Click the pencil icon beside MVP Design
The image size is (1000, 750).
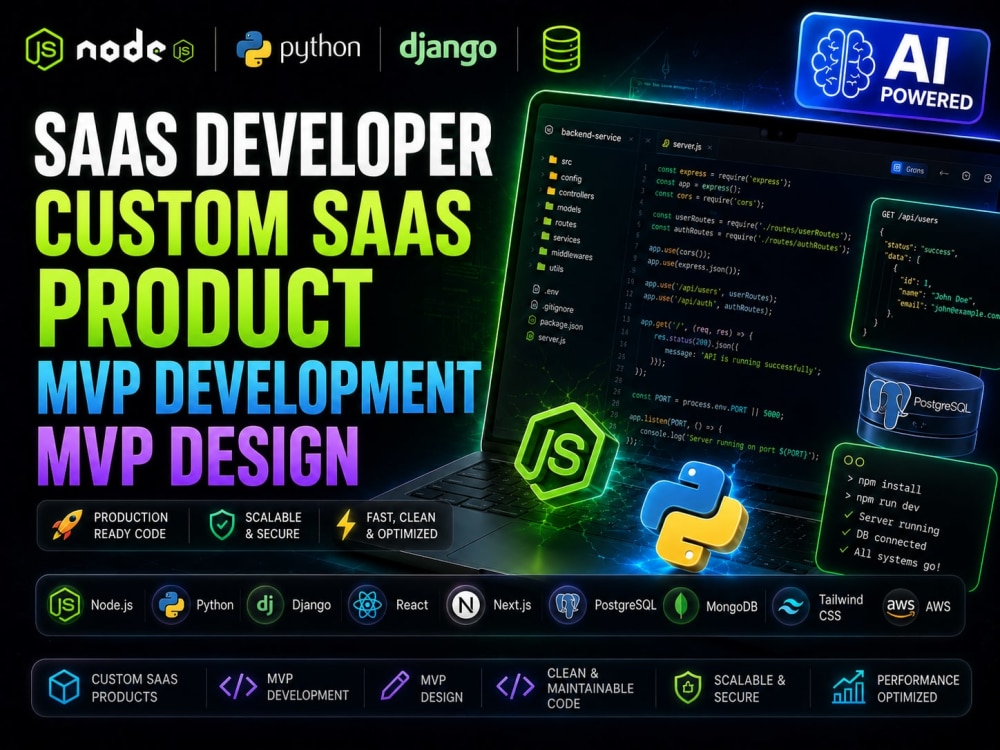coord(395,686)
